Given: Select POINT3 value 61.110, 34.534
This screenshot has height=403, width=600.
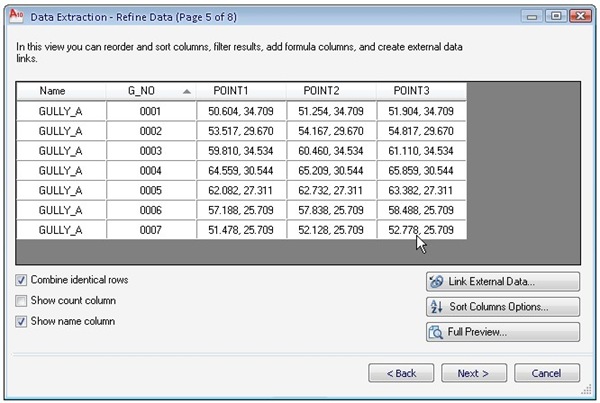Looking at the screenshot, I should [421, 151].
